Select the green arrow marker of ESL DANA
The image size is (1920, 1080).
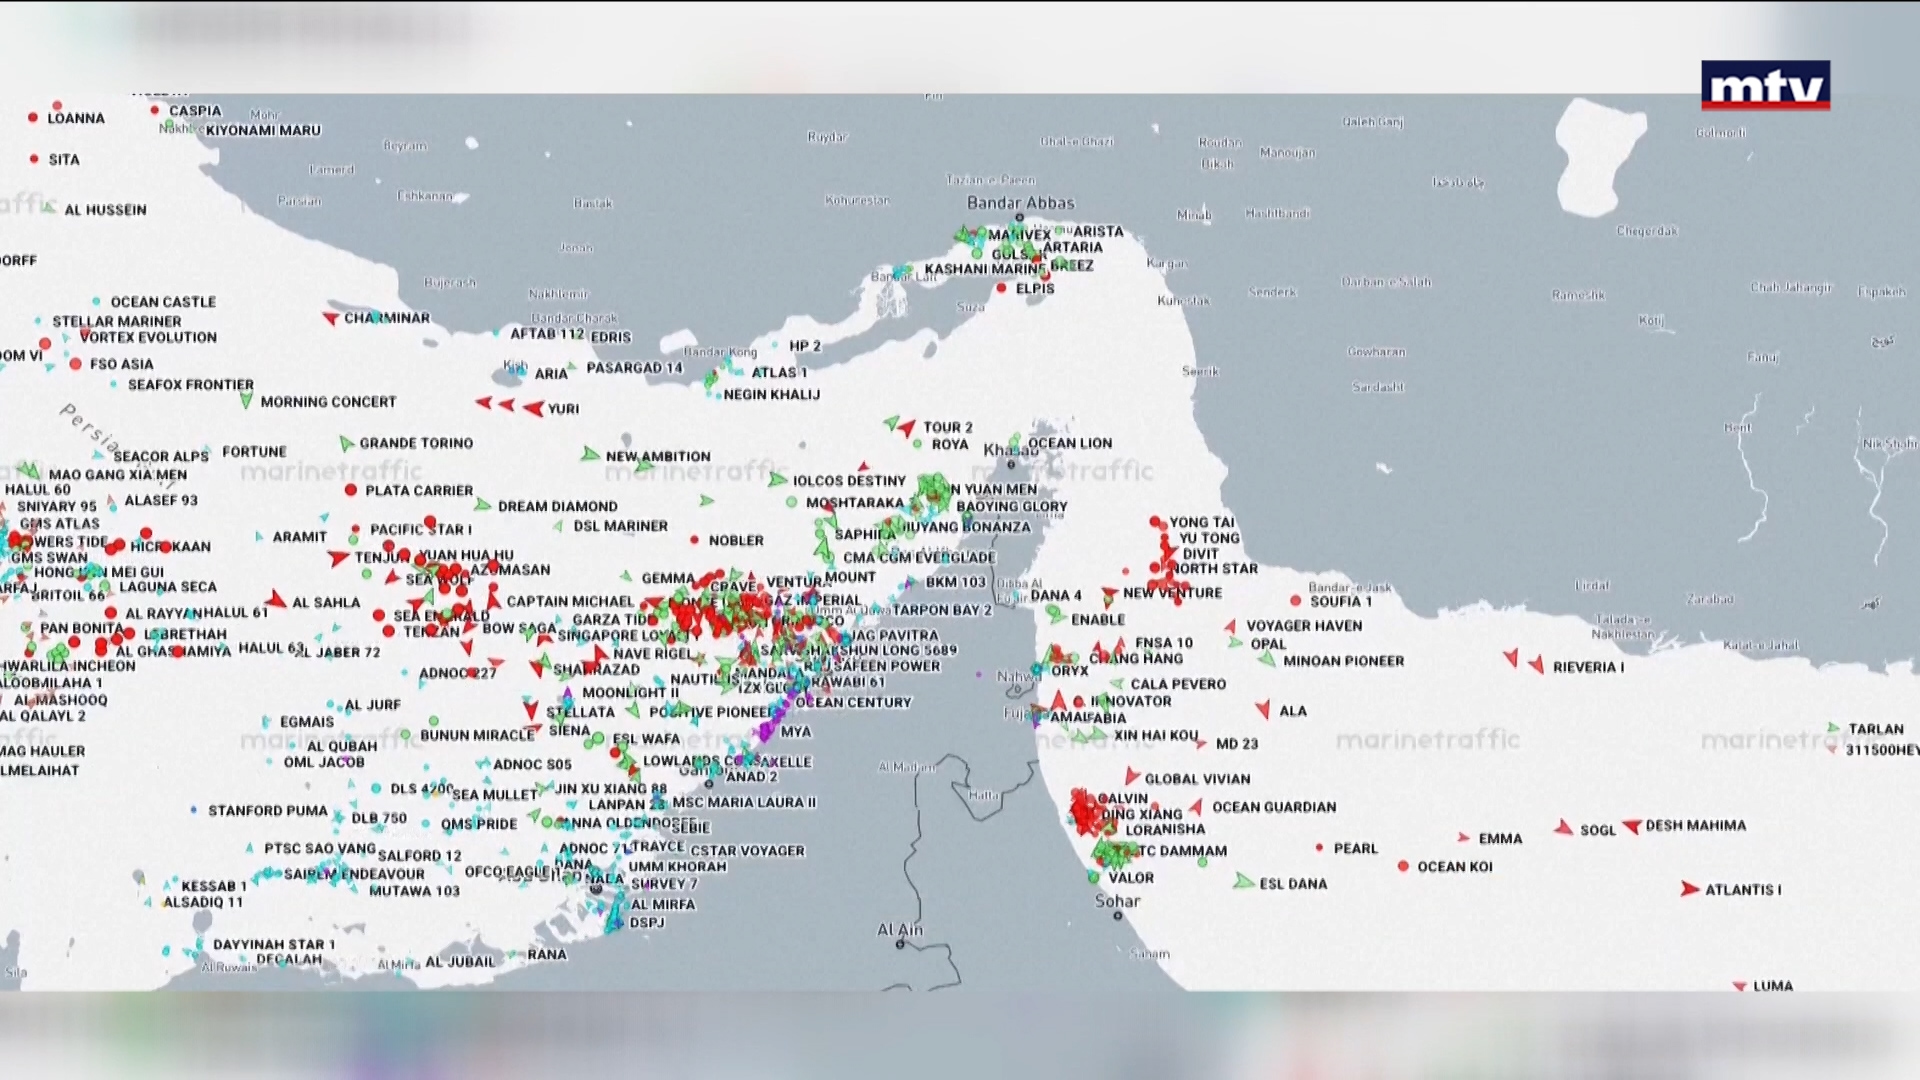(x=1243, y=882)
